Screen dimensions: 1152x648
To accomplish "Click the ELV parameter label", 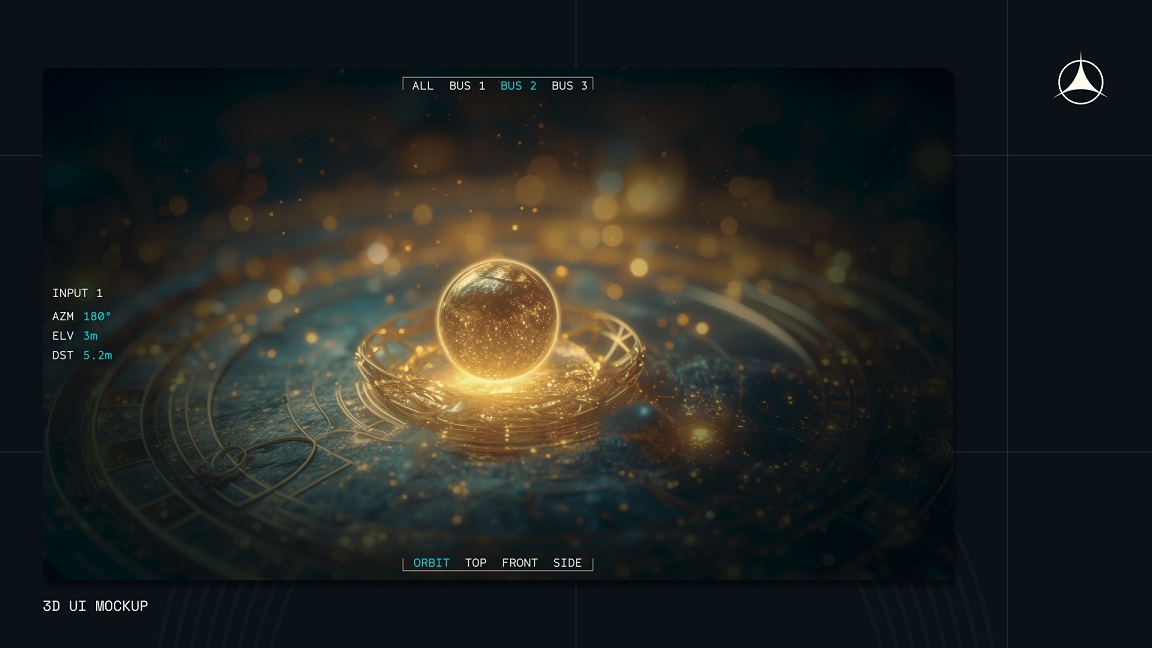I will (63, 336).
